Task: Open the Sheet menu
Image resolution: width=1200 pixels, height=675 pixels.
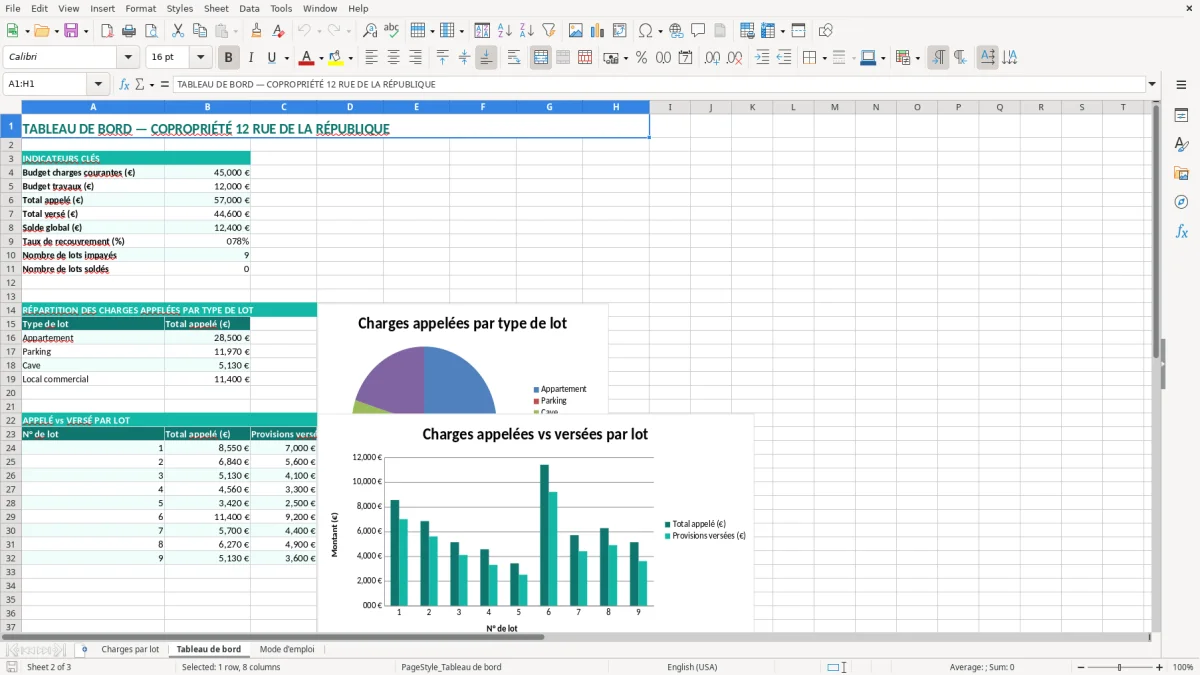Action: 216,8
